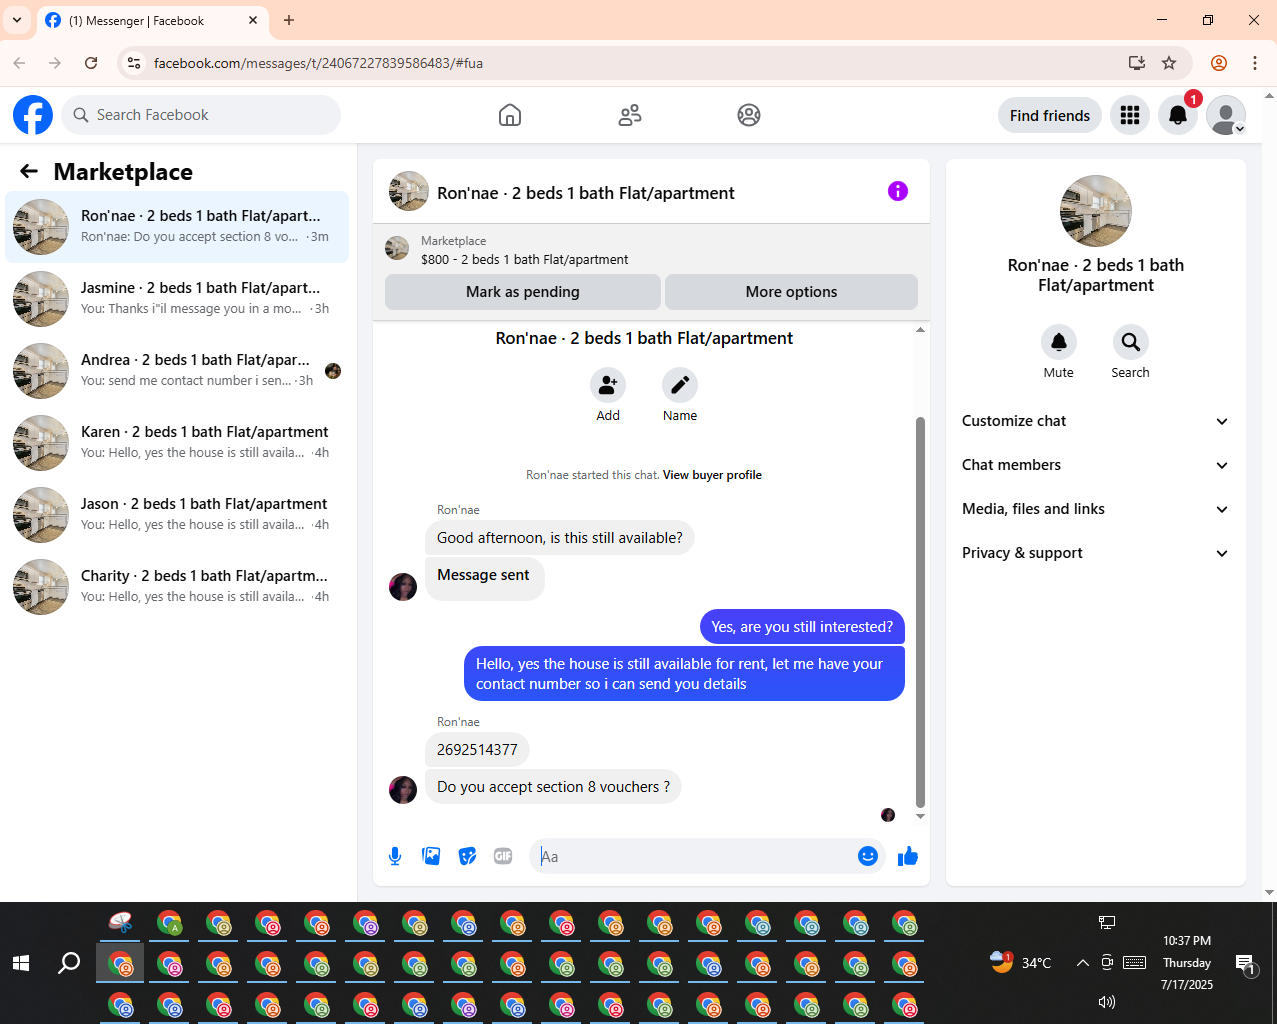Viewport: 1277px width, 1024px height.
Task: Click message 'Yes, are you still interested?'
Action: (x=802, y=627)
